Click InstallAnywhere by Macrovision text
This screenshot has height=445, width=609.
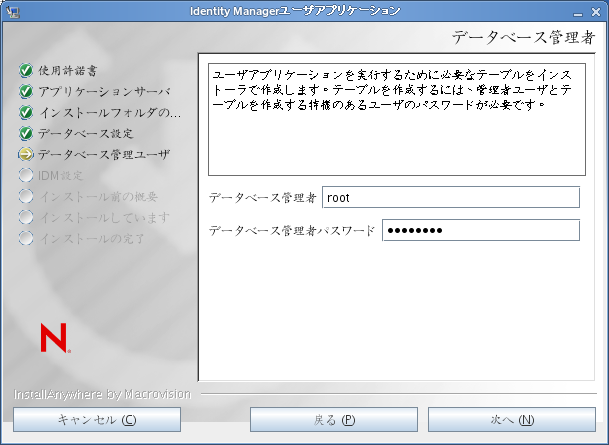coord(103,394)
